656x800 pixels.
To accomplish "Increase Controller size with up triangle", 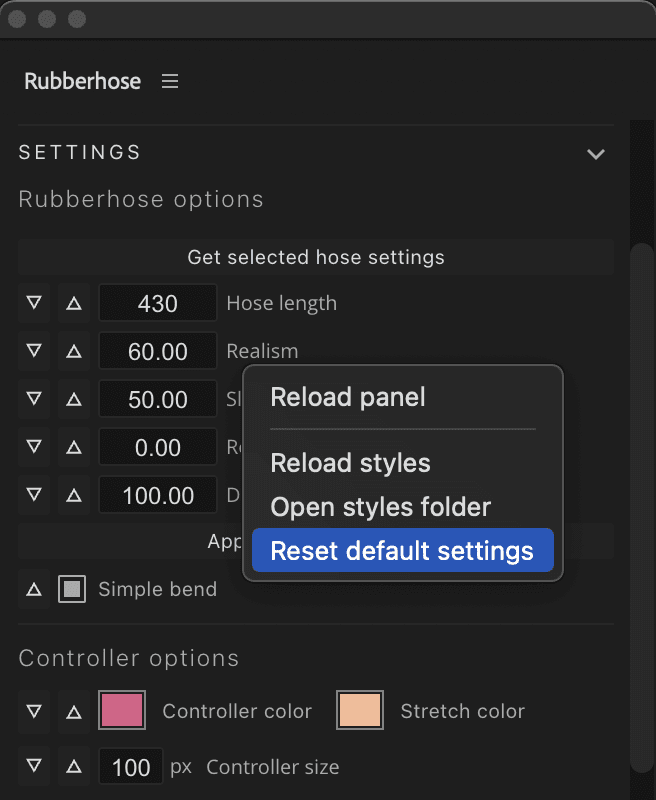I will pos(73,767).
